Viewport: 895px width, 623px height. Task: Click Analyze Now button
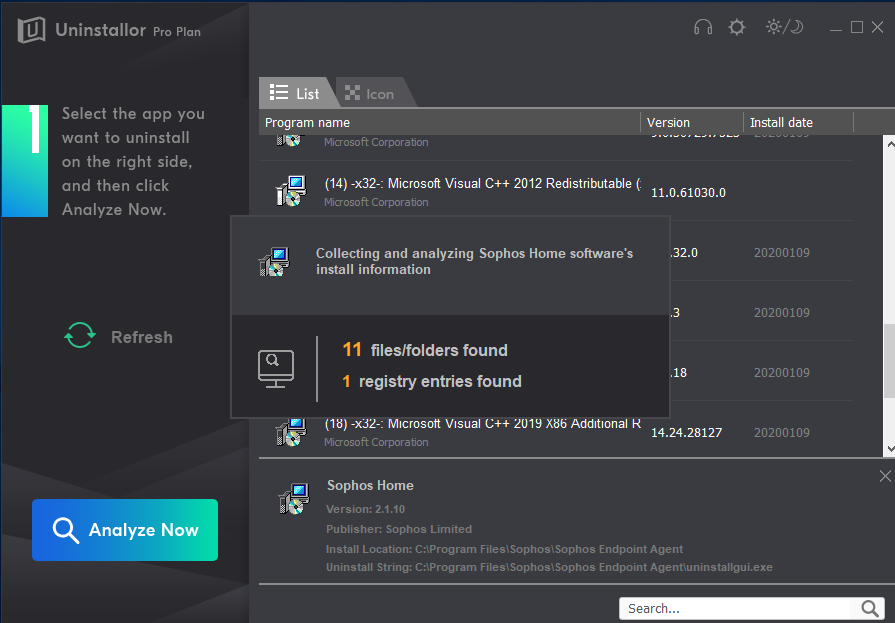click(x=125, y=529)
